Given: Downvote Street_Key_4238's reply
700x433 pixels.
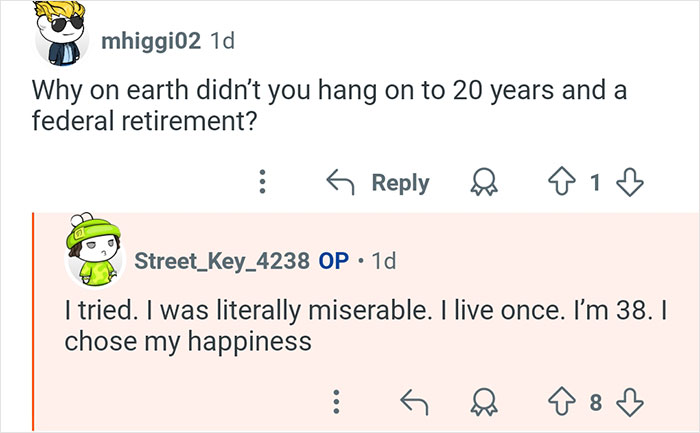Looking at the screenshot, I should click(629, 403).
